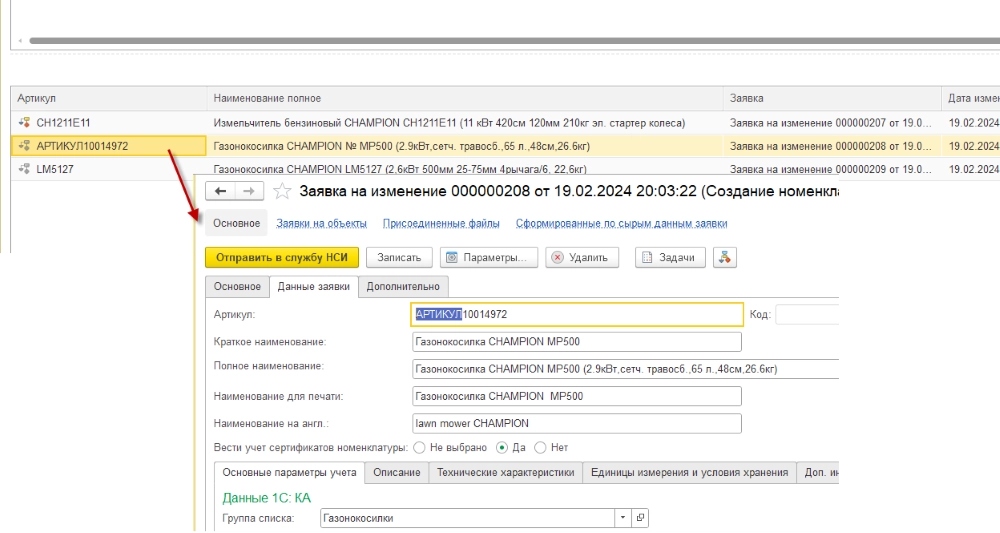The width and height of the screenshot is (1000, 533).
Task: Click the Наименование для печати field
Action: pos(577,396)
